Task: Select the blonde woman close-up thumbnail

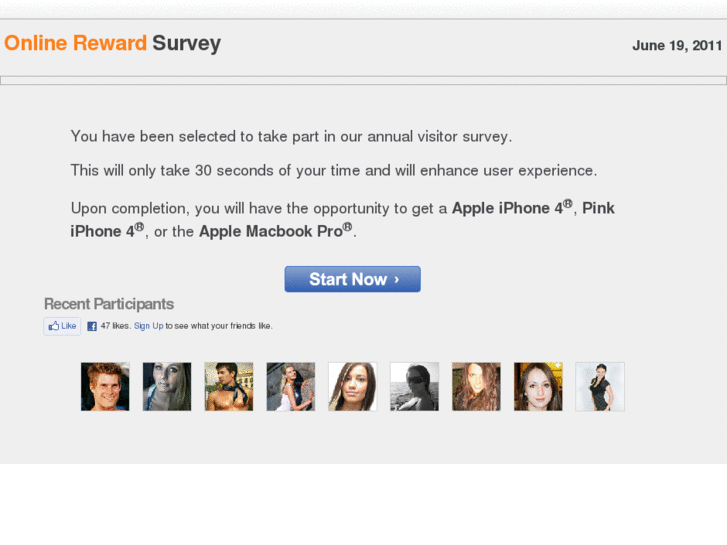Action: [167, 386]
